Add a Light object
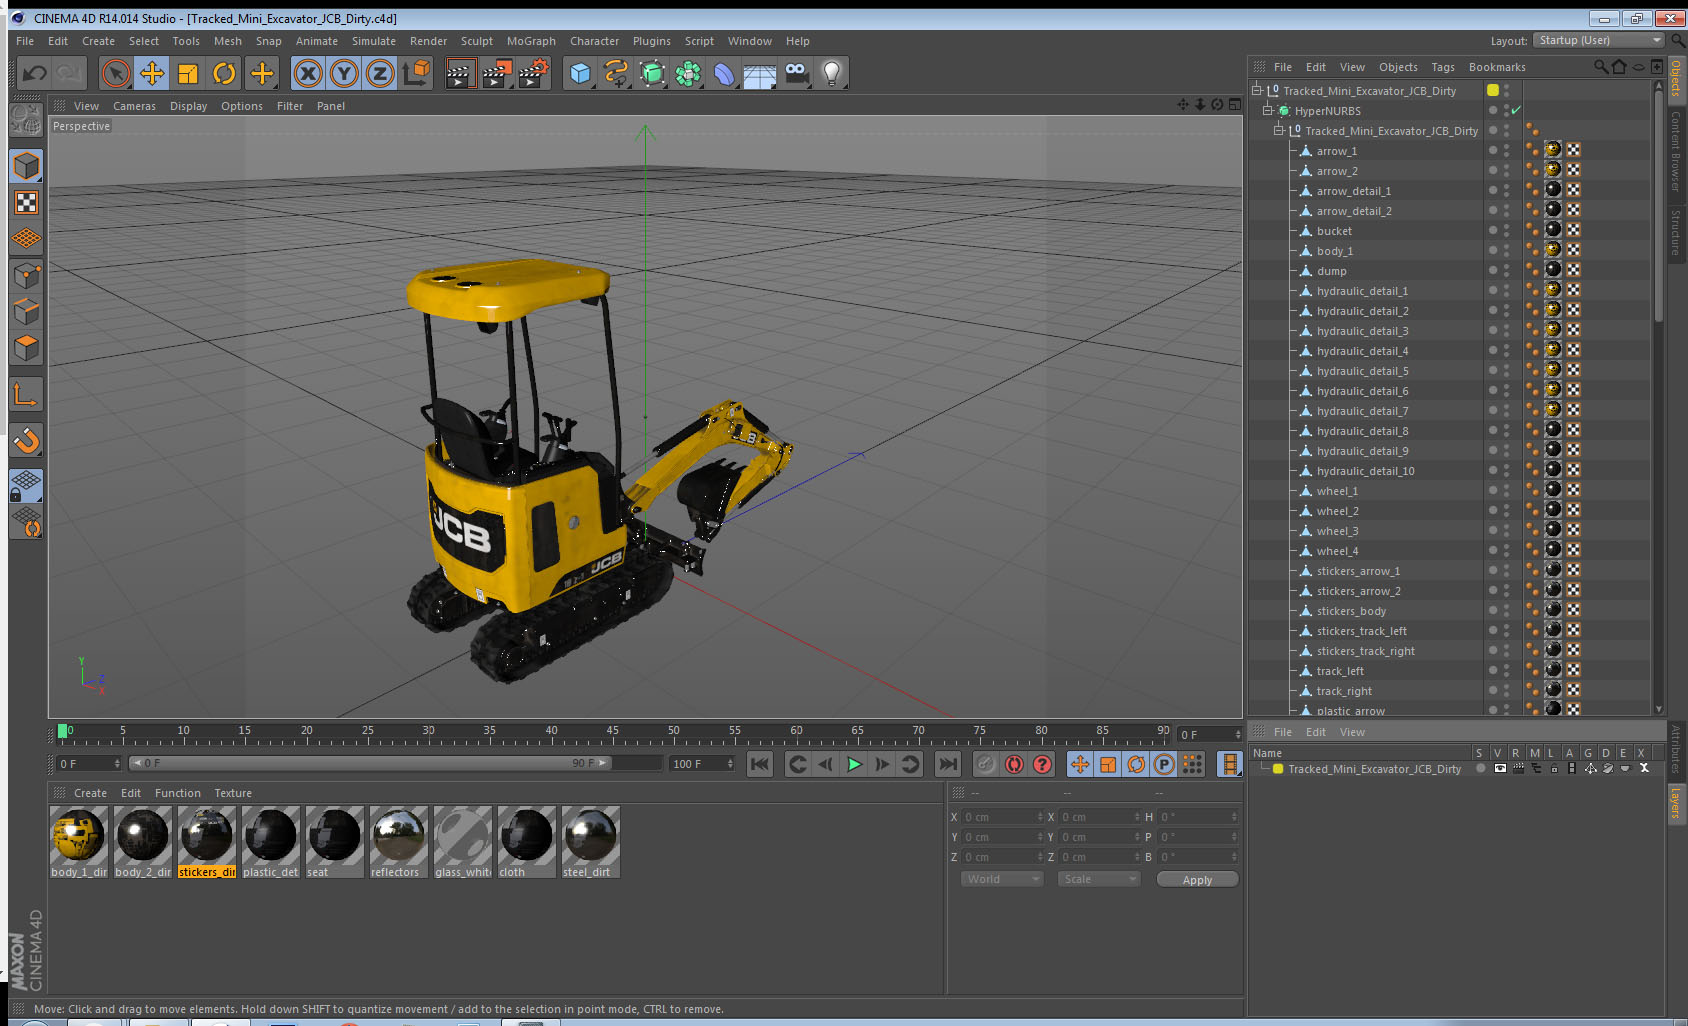Image resolution: width=1688 pixels, height=1026 pixels. point(832,73)
